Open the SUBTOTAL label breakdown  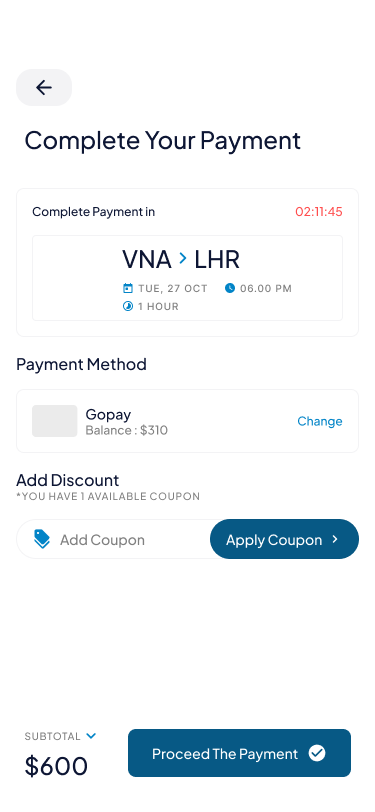[x=52, y=736]
